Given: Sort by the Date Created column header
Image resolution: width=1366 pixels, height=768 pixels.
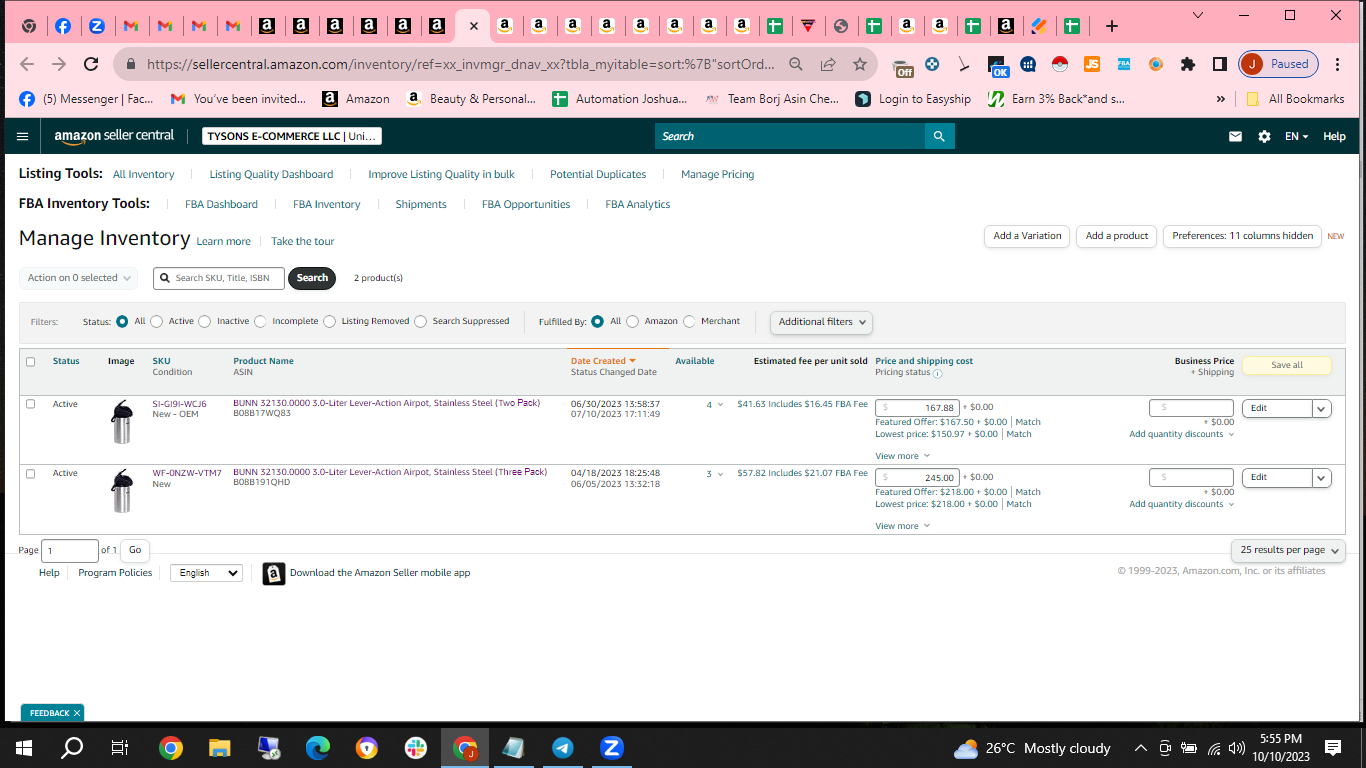Looking at the screenshot, I should [x=603, y=361].
